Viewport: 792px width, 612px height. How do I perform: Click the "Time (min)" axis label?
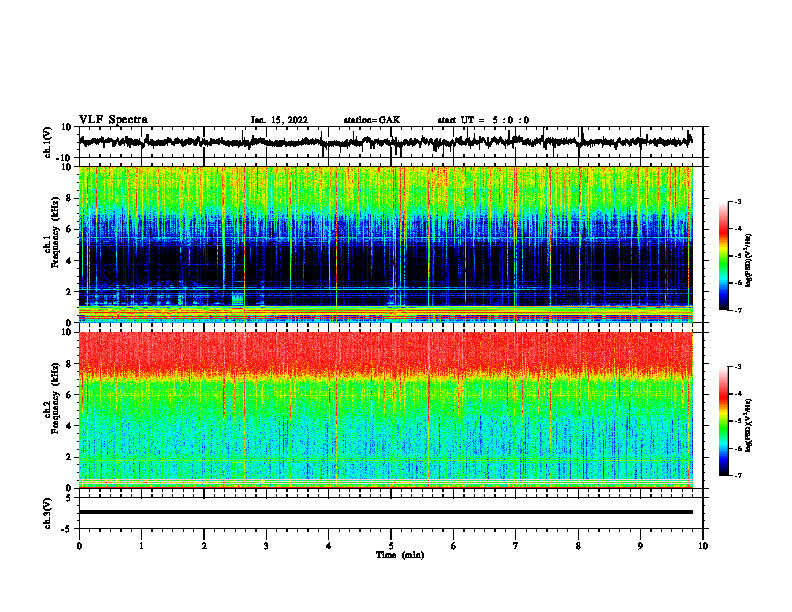click(400, 555)
